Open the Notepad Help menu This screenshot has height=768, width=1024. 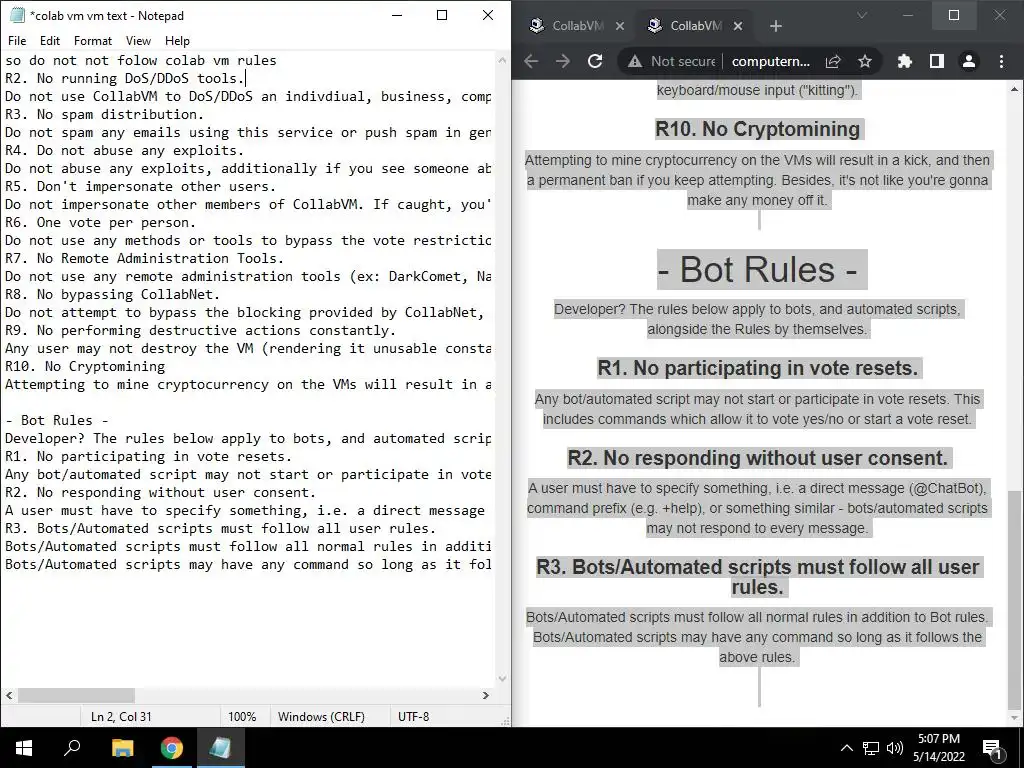177,40
